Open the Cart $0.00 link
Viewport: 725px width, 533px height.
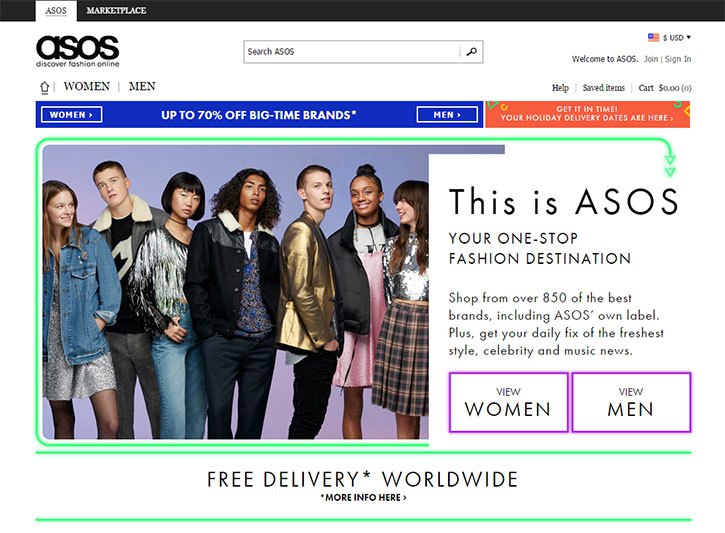tap(665, 88)
